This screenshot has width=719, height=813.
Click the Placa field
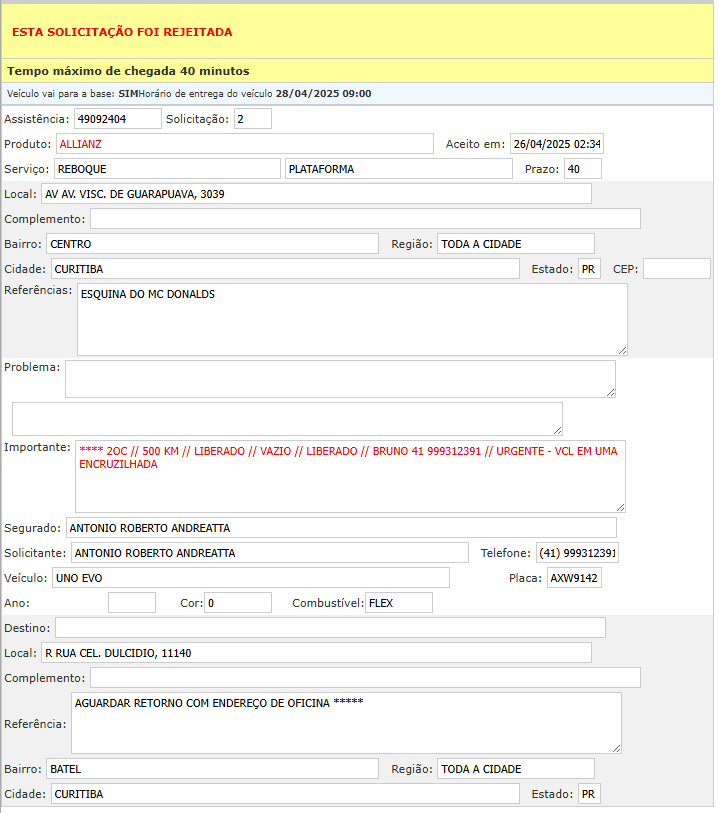coord(574,578)
